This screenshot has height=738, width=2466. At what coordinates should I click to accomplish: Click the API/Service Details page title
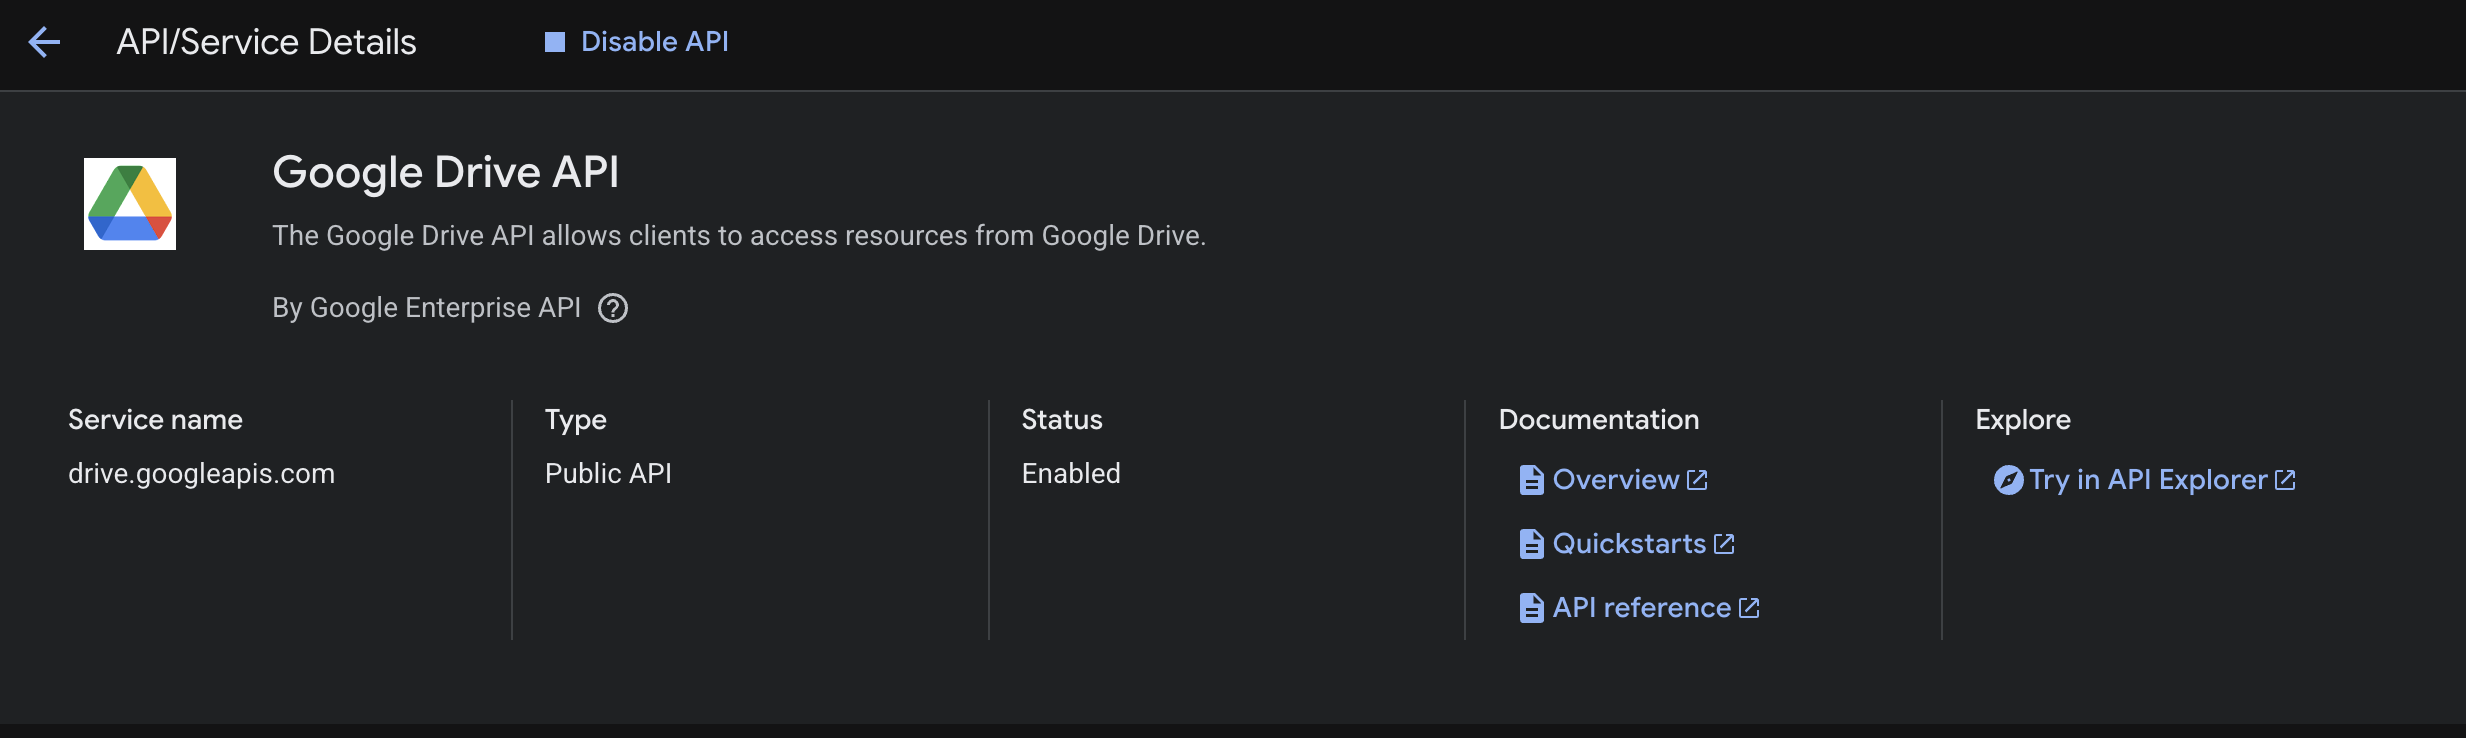click(266, 42)
